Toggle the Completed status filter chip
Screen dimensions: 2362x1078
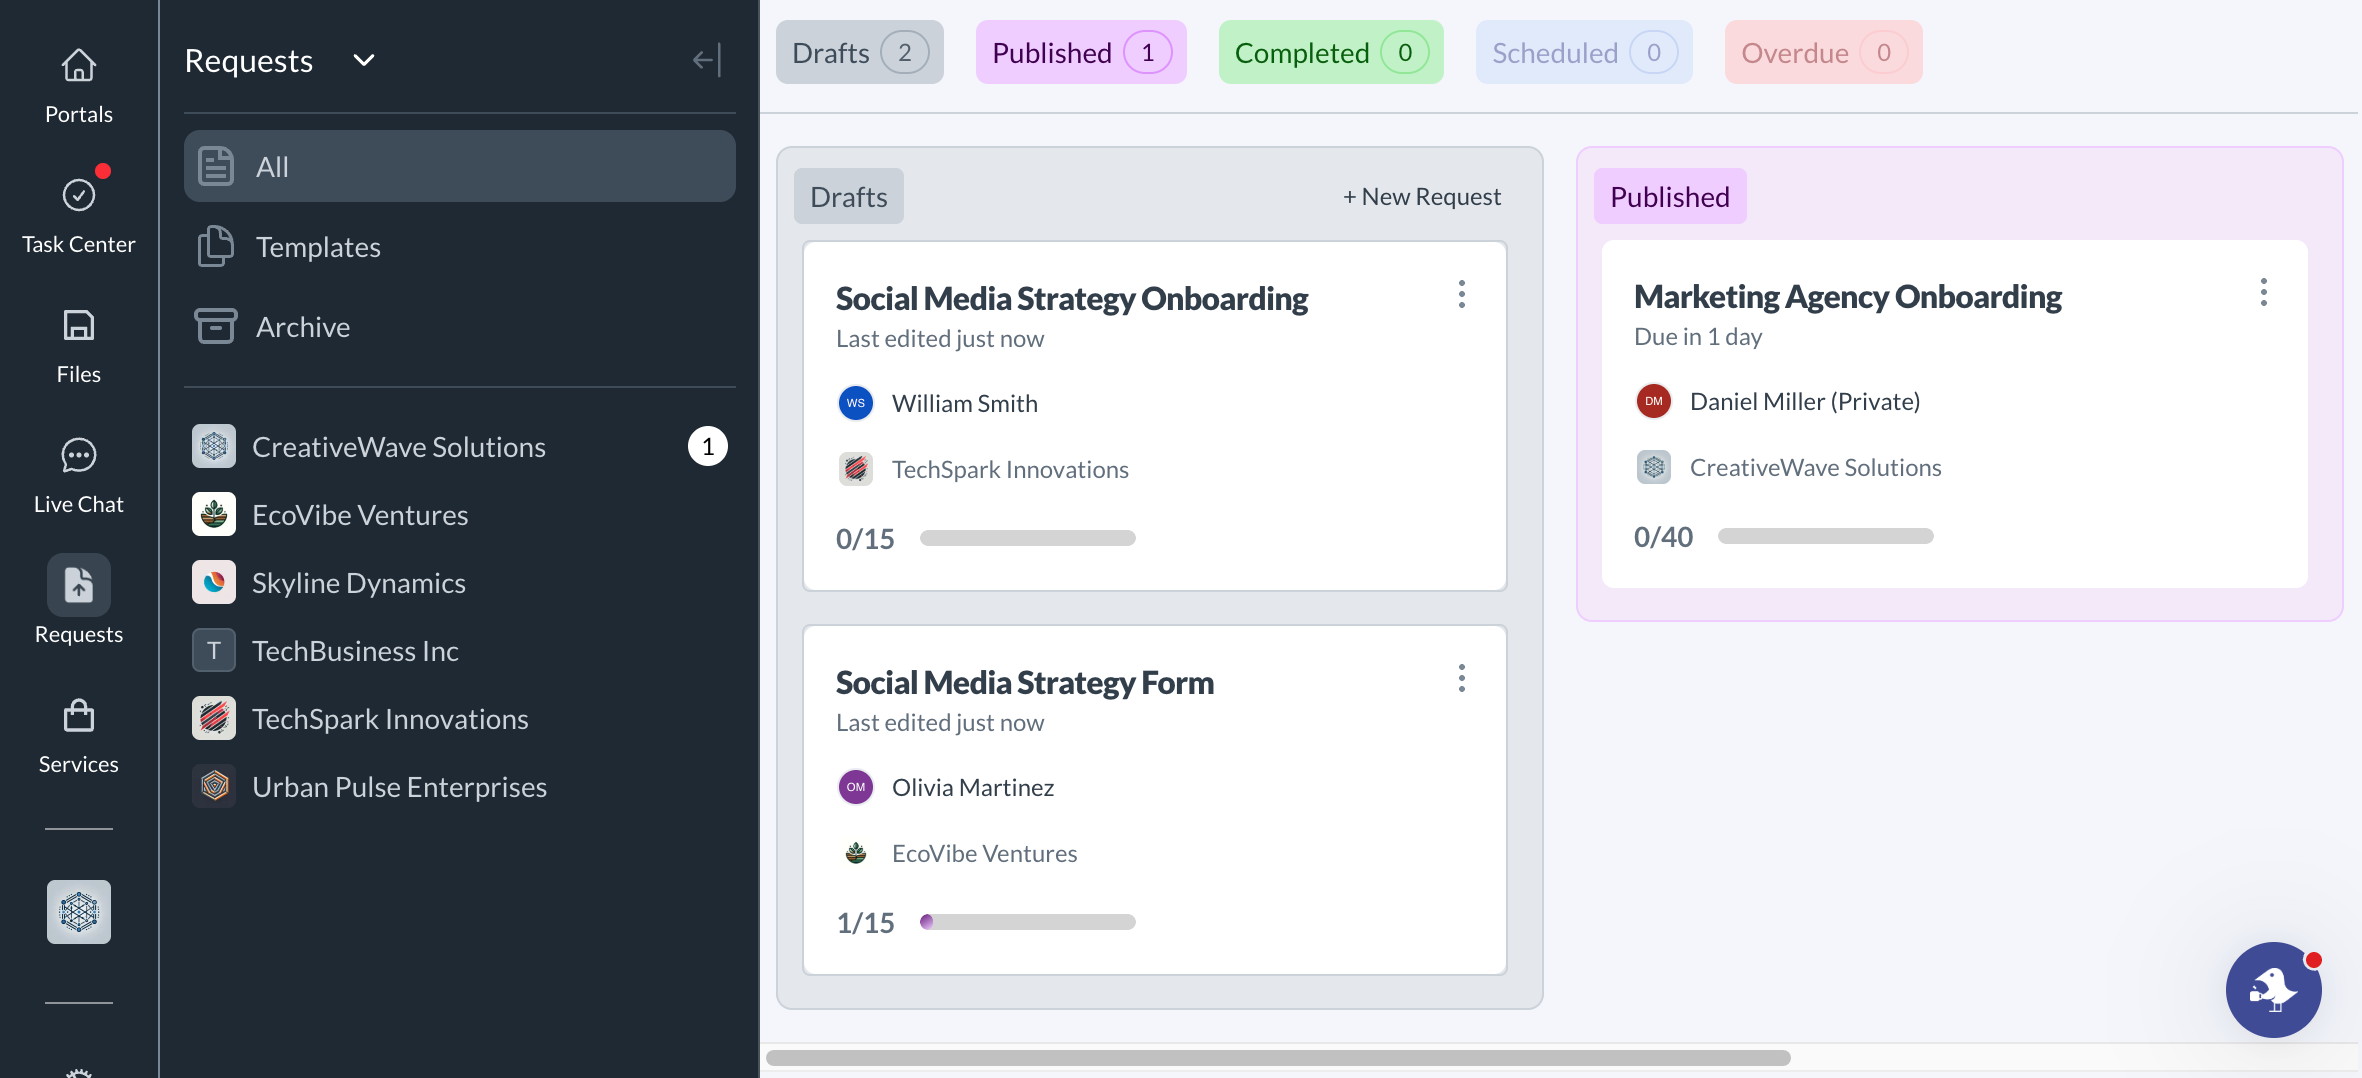pos(1330,53)
